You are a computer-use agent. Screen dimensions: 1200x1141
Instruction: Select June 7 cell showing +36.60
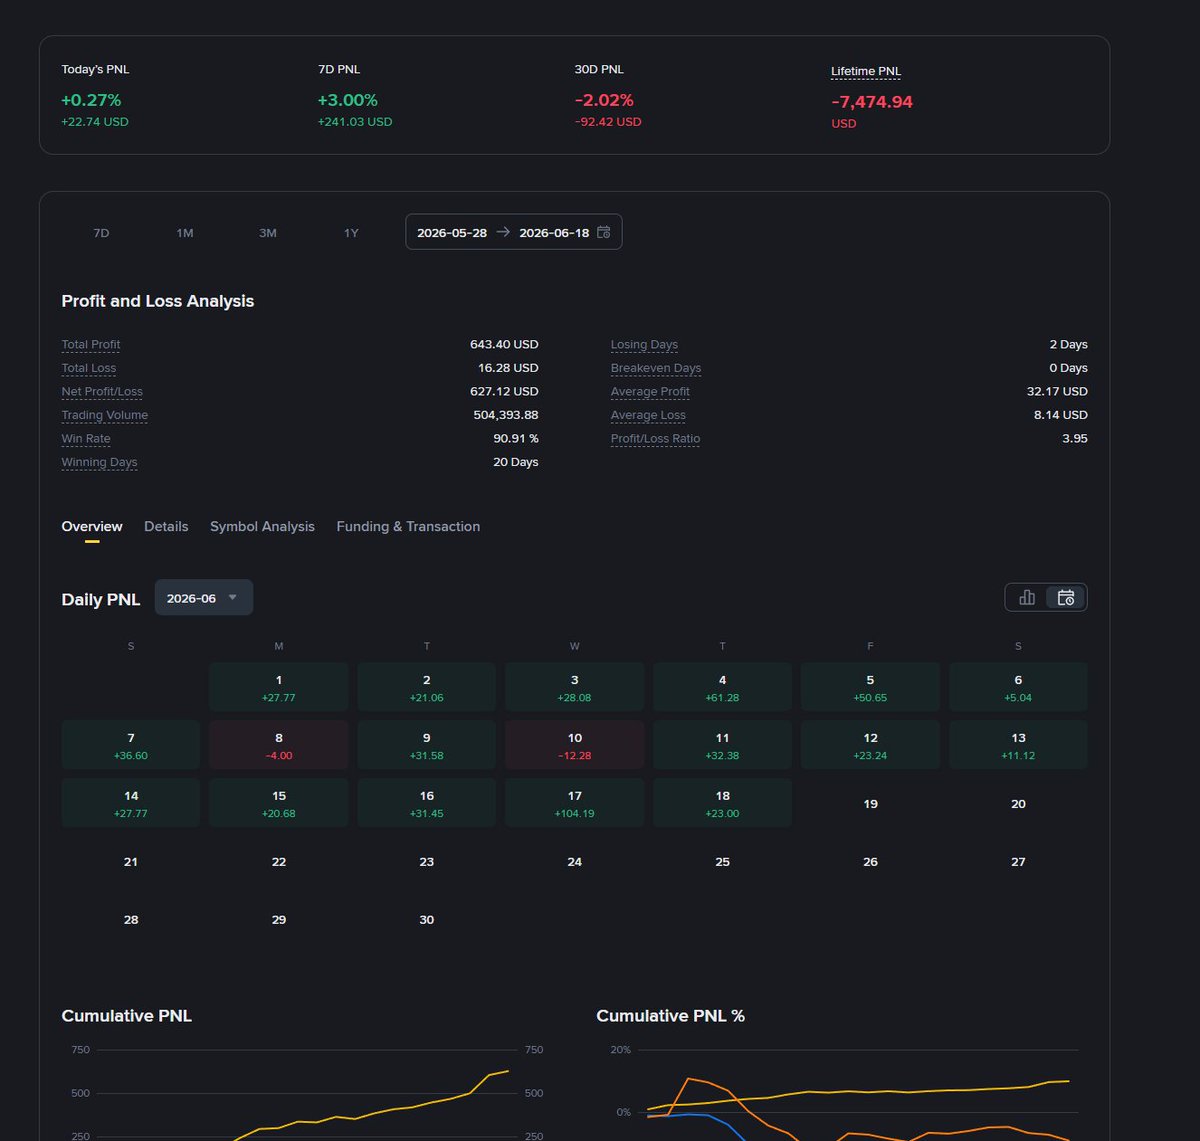[131, 745]
